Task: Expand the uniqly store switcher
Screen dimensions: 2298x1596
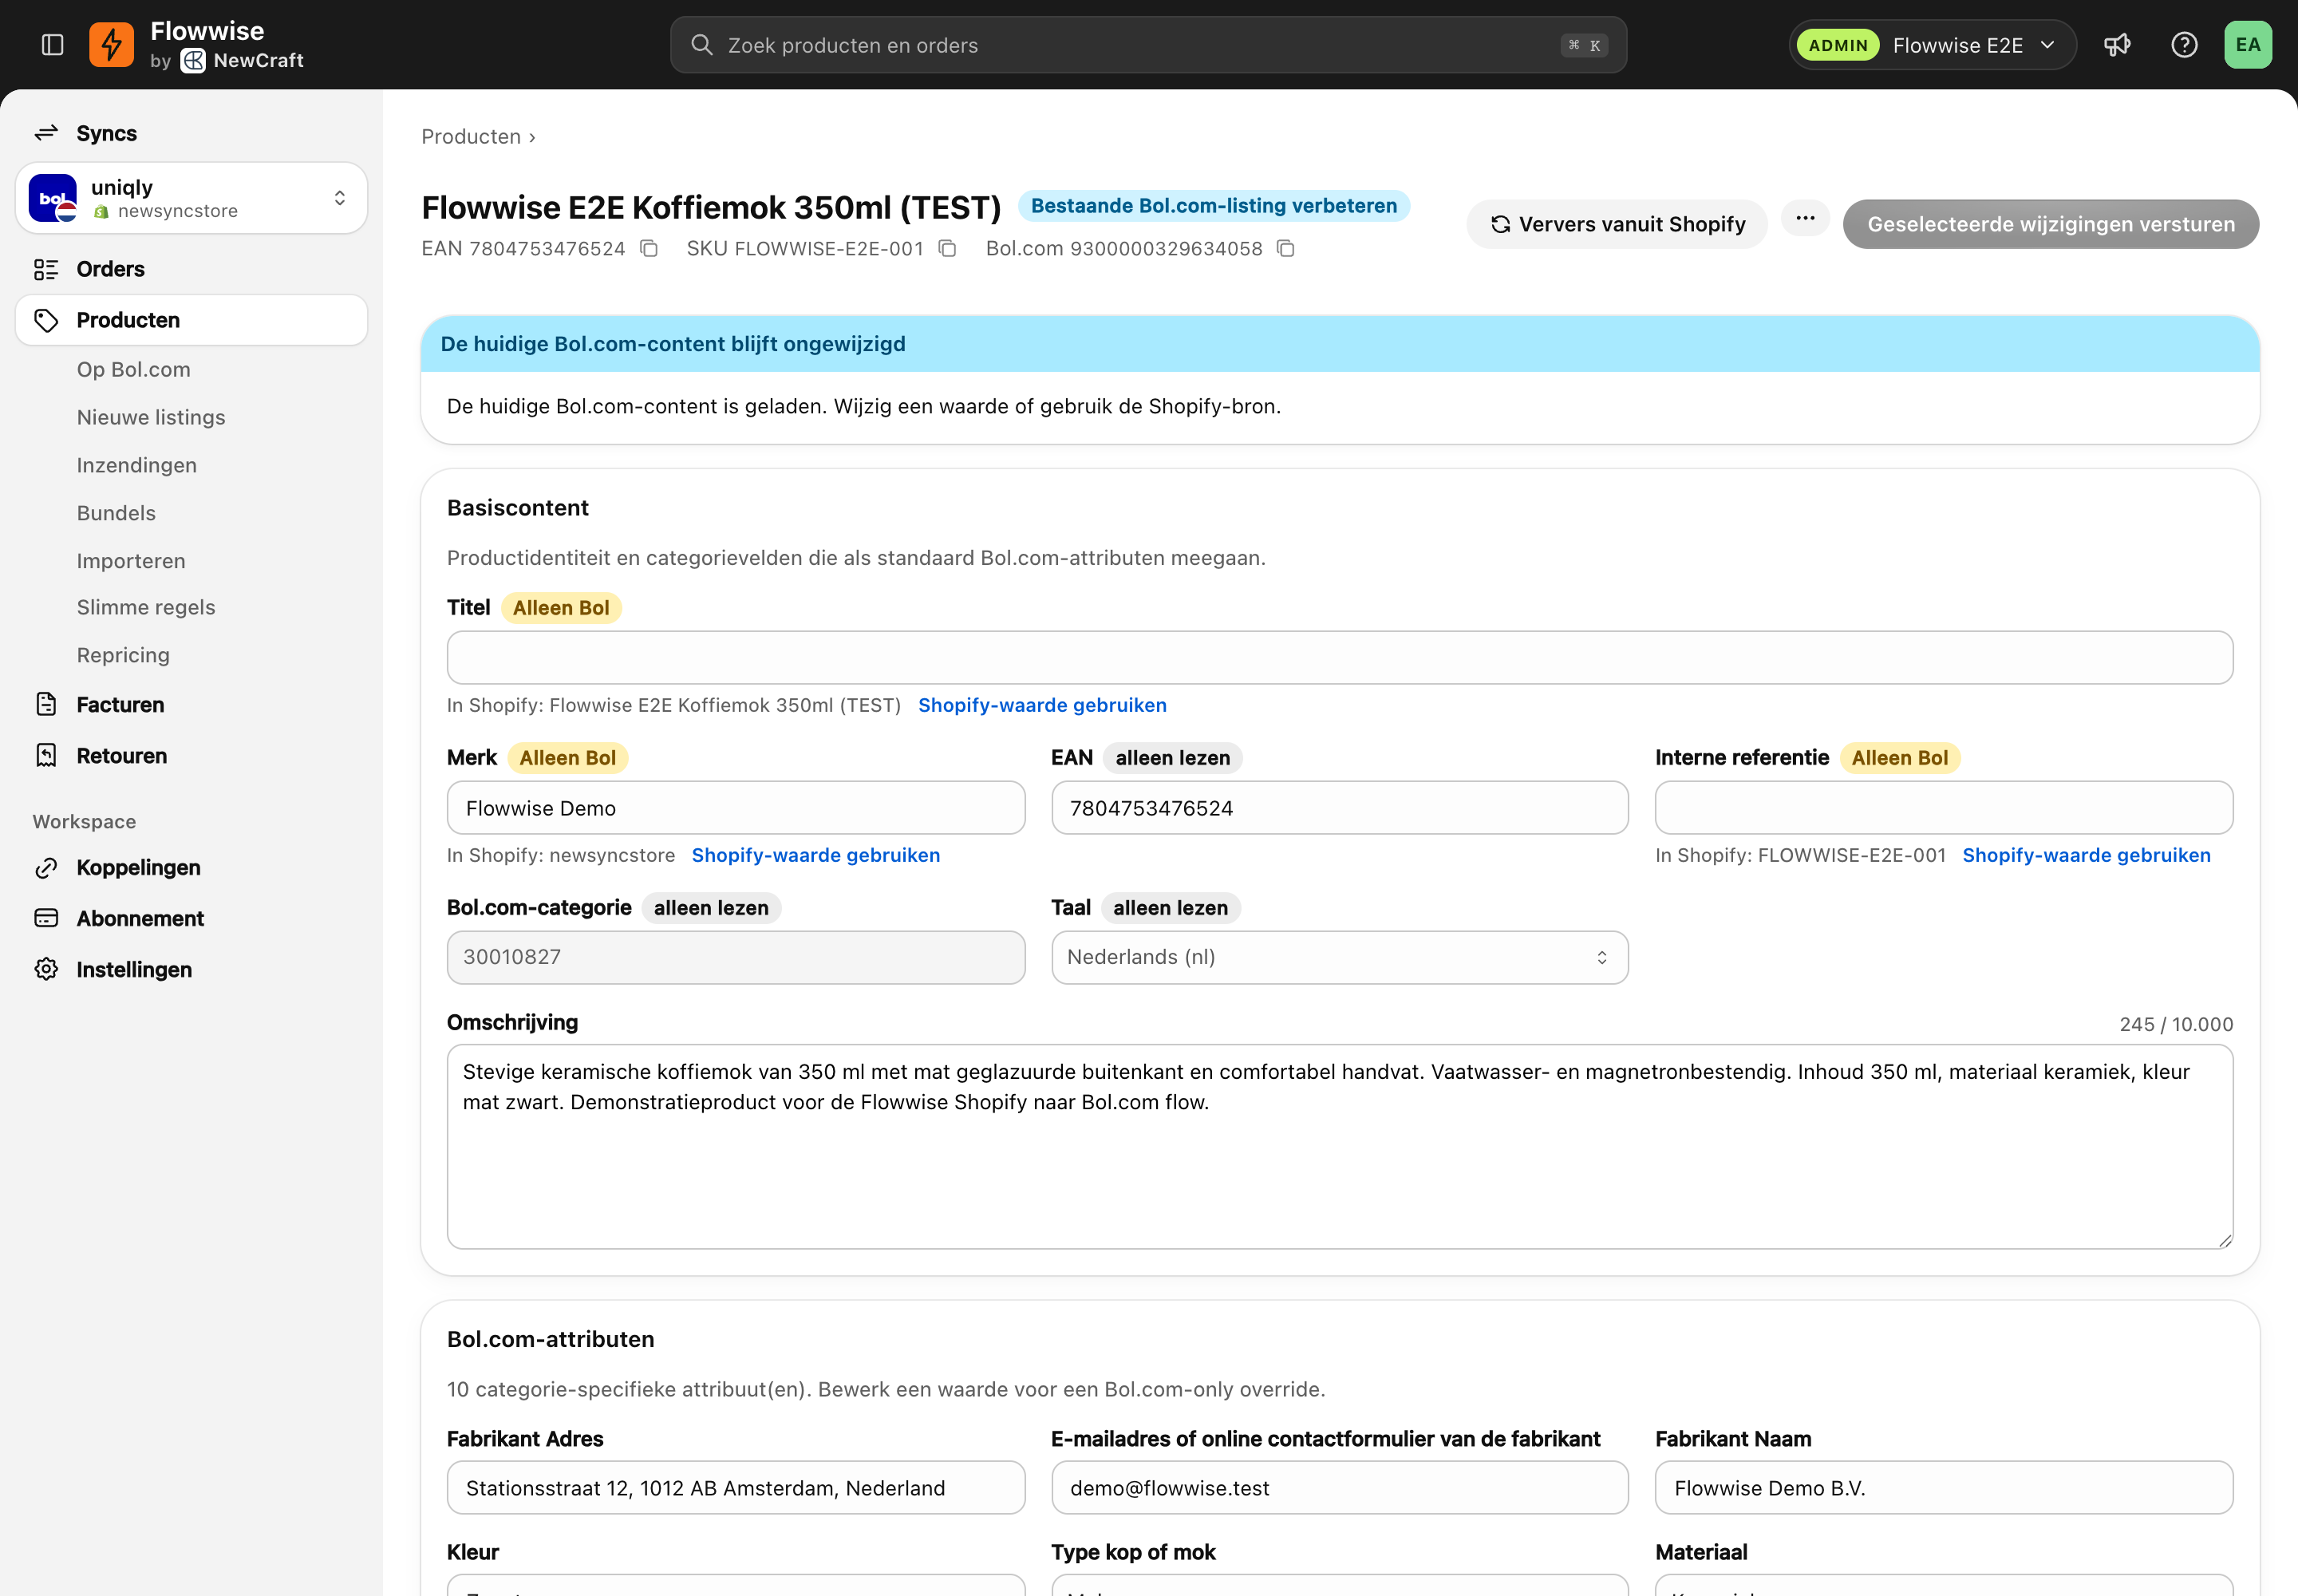Action: coord(191,198)
